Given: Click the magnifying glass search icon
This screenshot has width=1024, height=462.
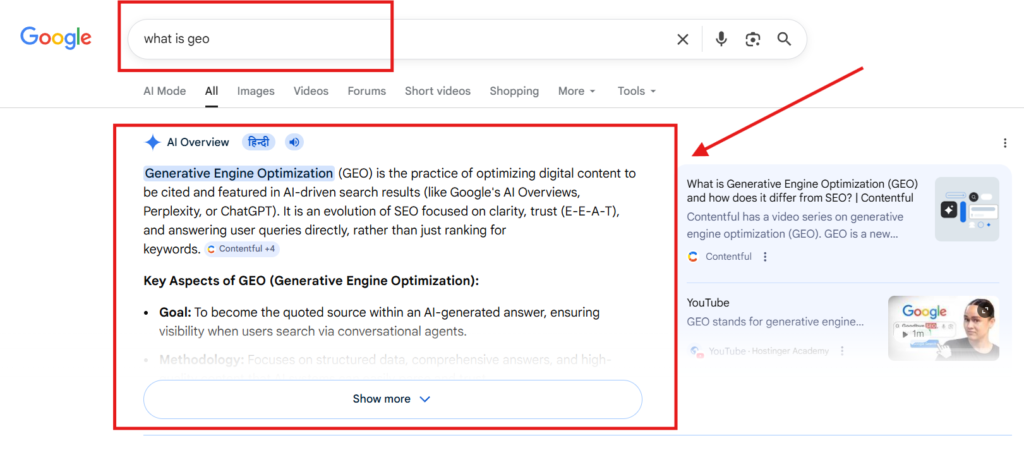Looking at the screenshot, I should pyautogui.click(x=784, y=39).
